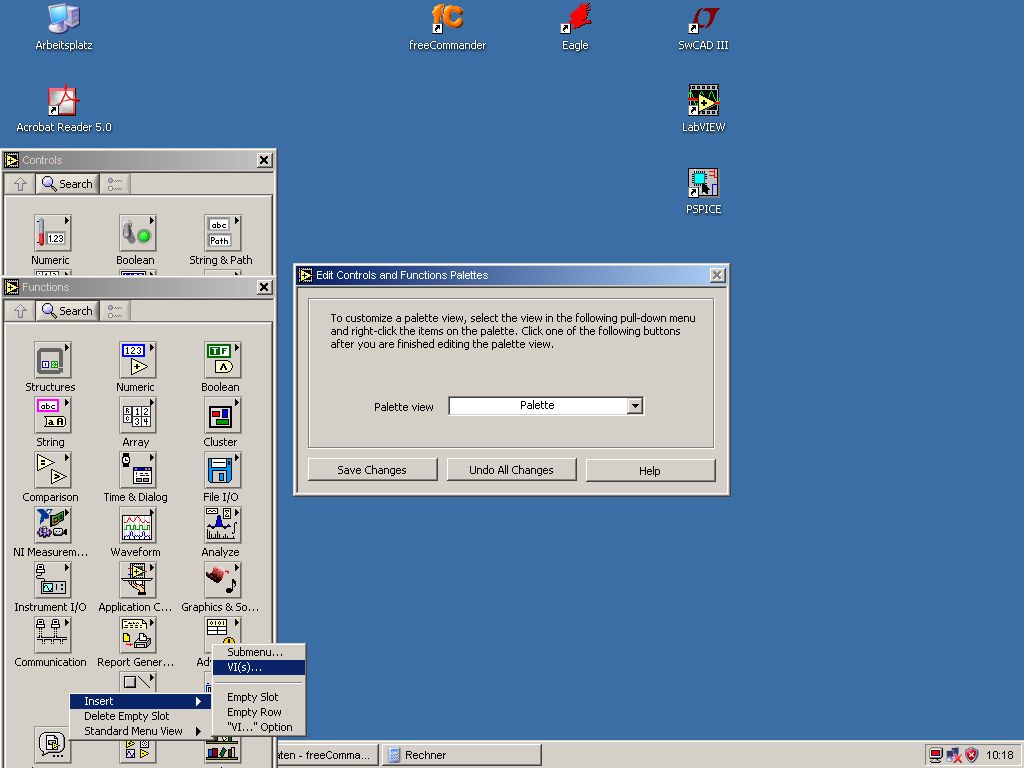
Task: Open the Instrument I/O palette
Action: click(x=52, y=580)
